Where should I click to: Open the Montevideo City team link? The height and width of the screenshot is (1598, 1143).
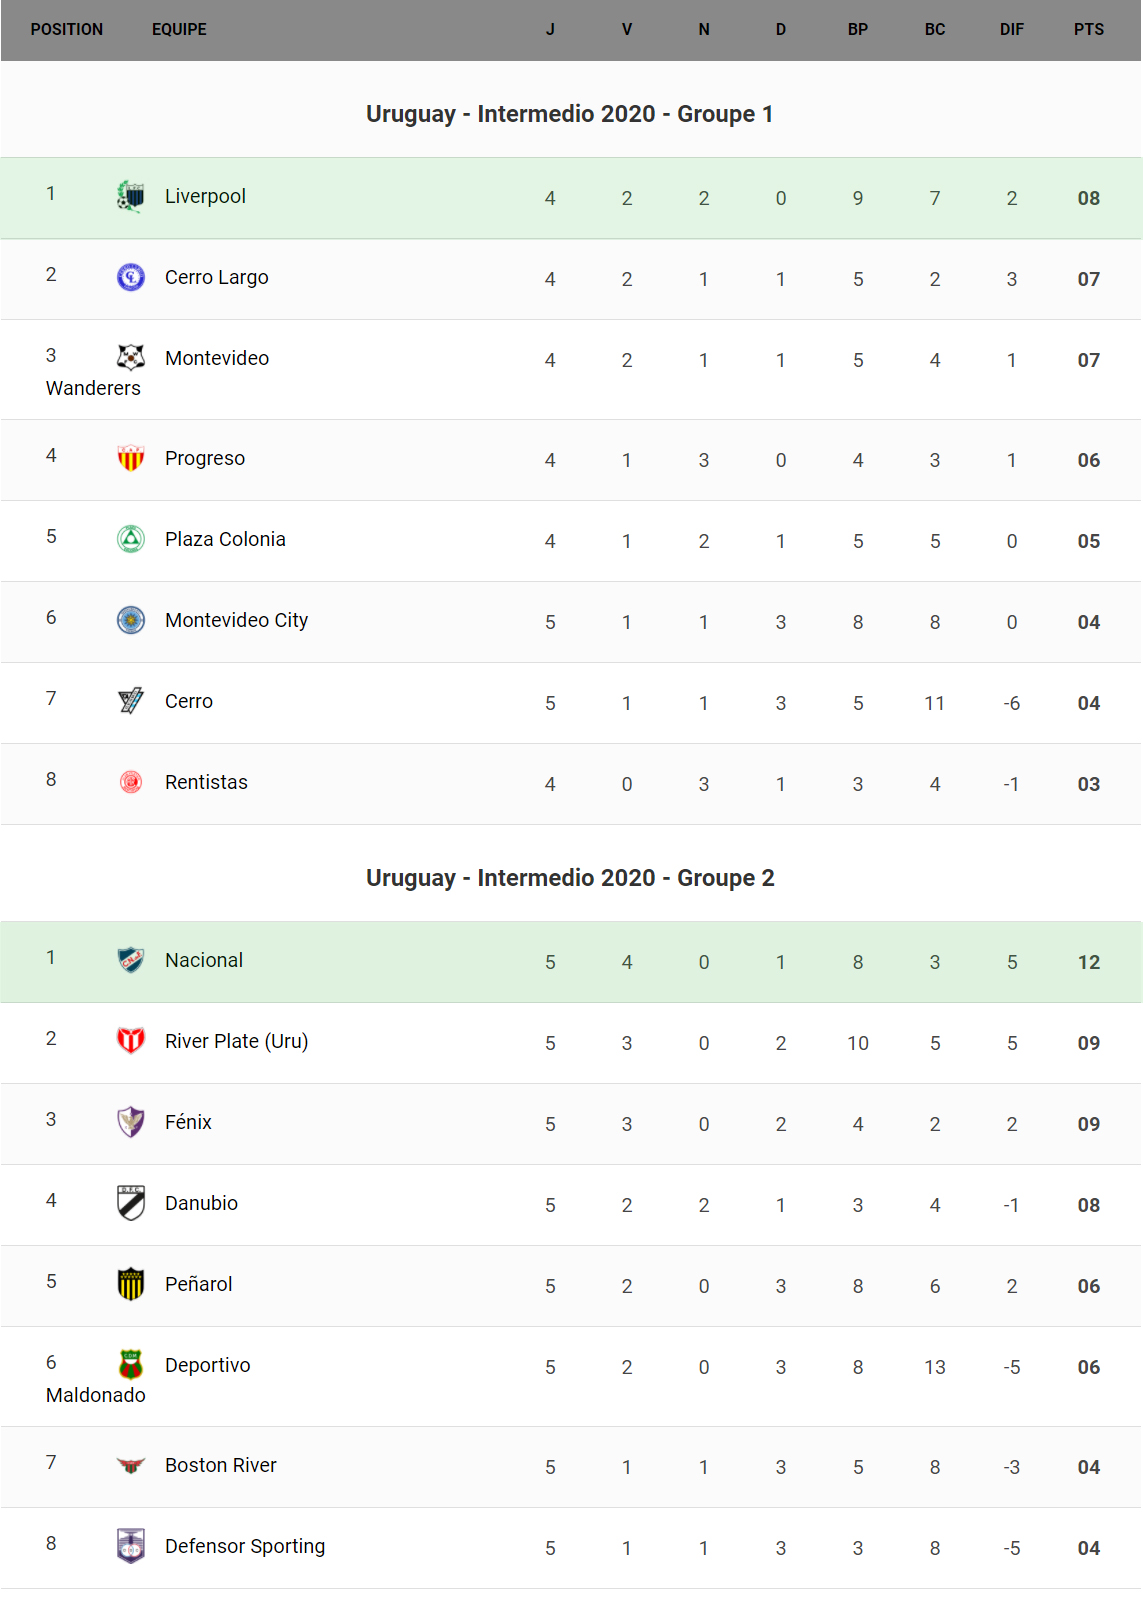236,620
